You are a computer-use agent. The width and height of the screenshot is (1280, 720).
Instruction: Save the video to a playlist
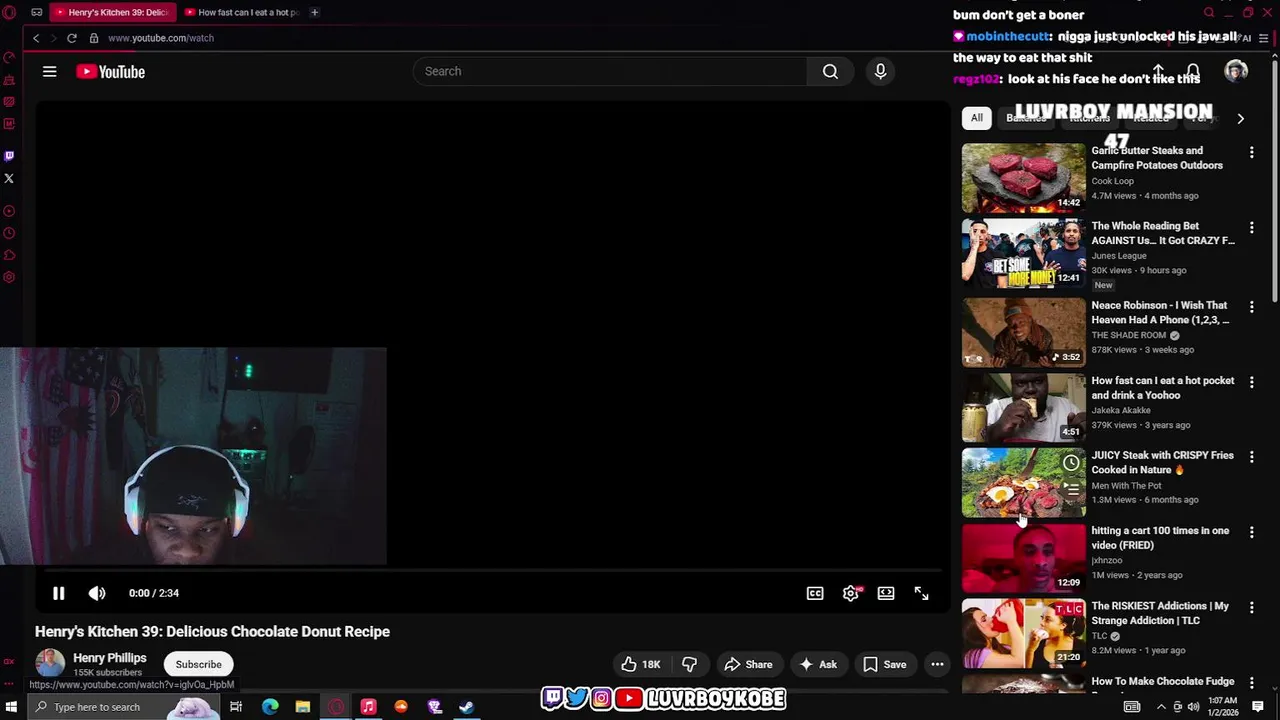[x=885, y=664]
